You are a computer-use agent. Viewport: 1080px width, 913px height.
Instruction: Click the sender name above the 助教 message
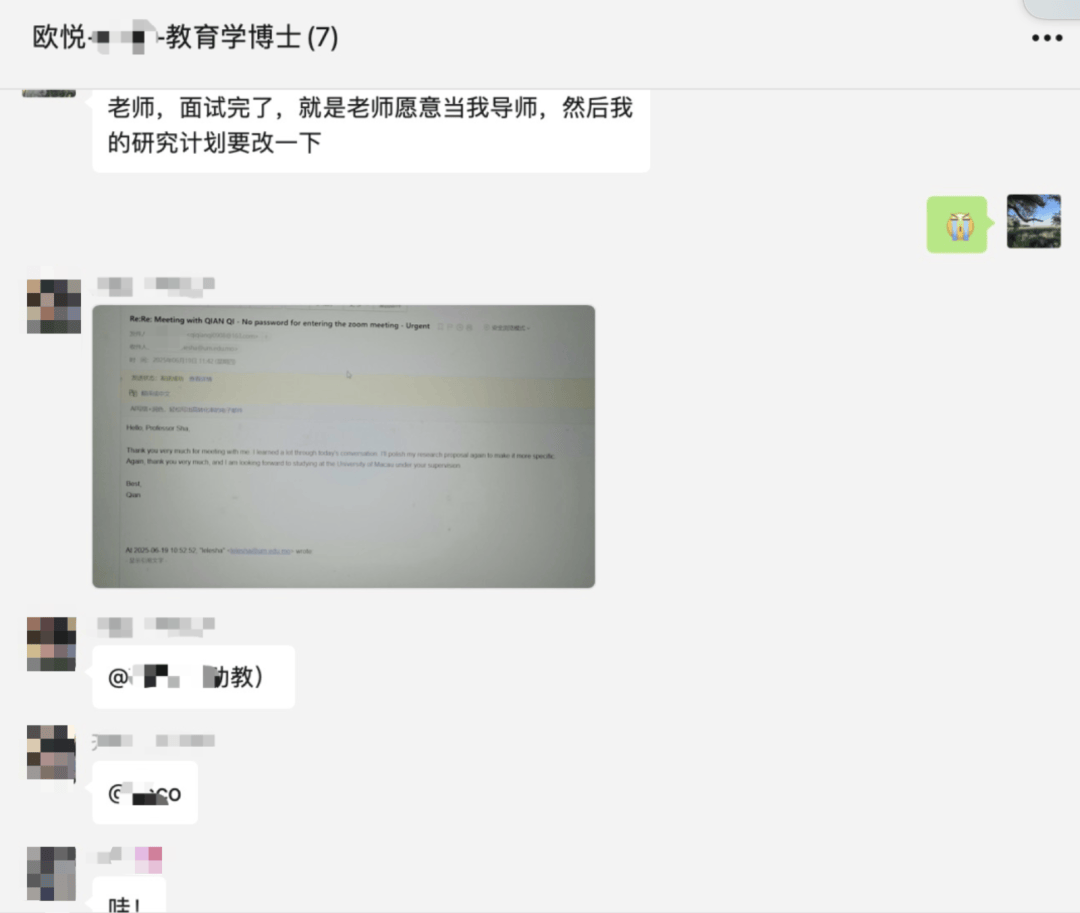[x=156, y=626]
